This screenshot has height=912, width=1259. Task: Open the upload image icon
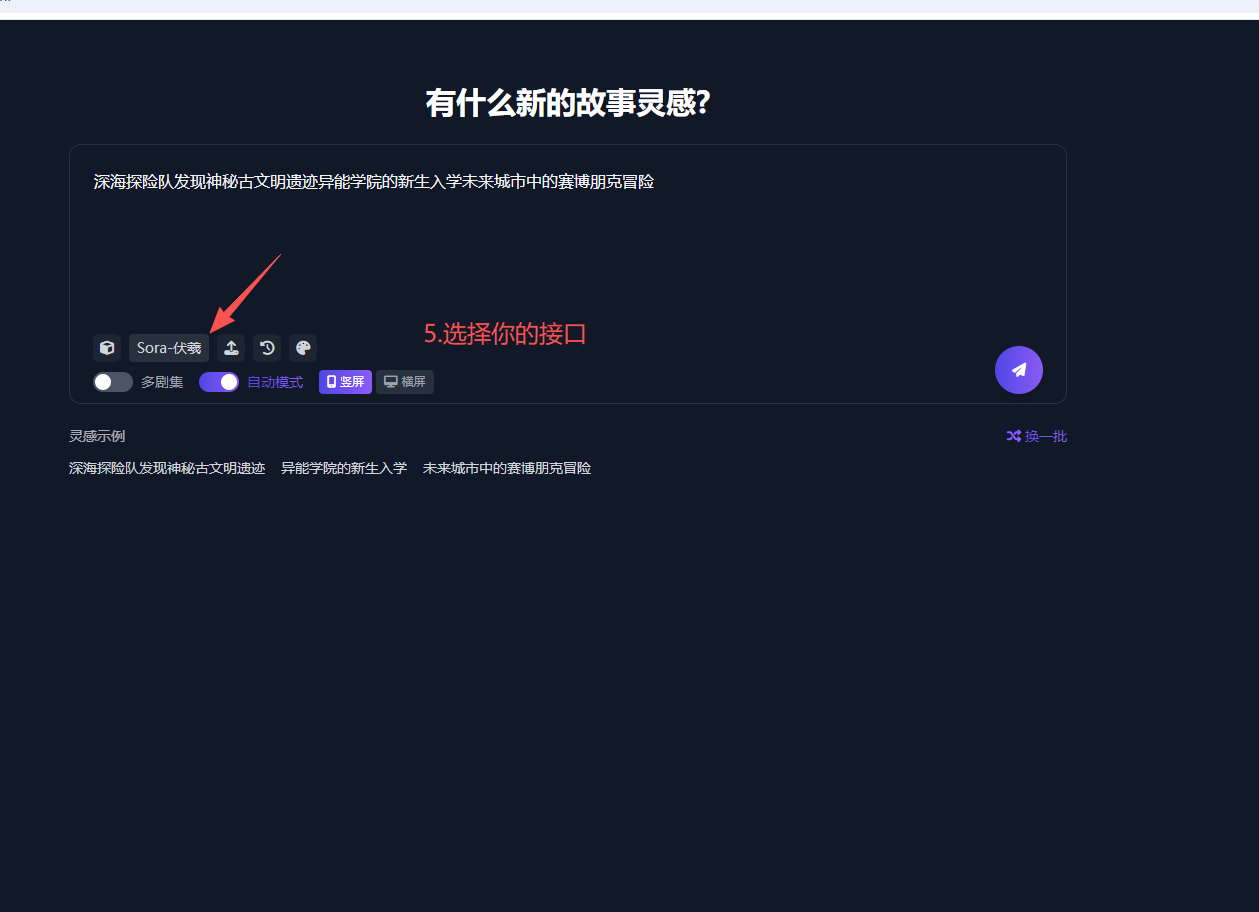pos(231,348)
